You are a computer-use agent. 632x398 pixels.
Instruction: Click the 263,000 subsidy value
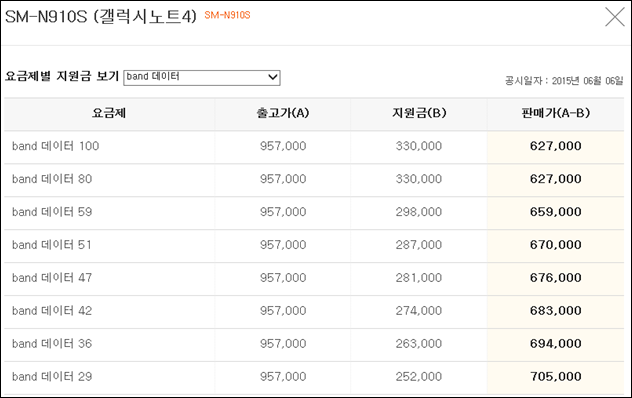point(419,344)
